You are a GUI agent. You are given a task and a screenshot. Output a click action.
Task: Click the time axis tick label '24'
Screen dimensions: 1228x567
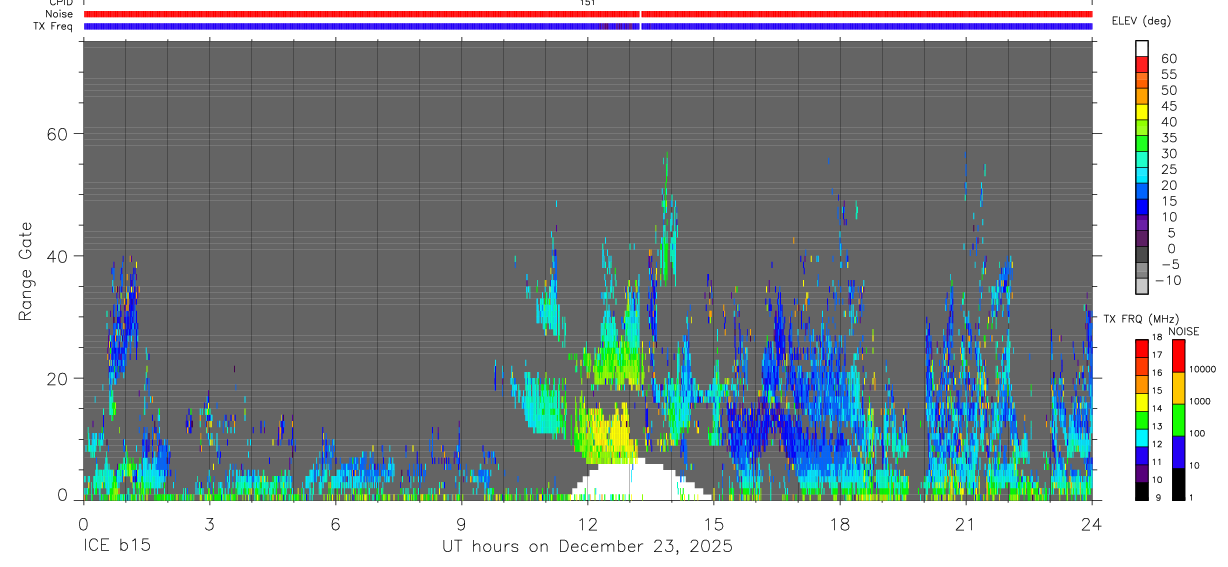[x=1091, y=524]
